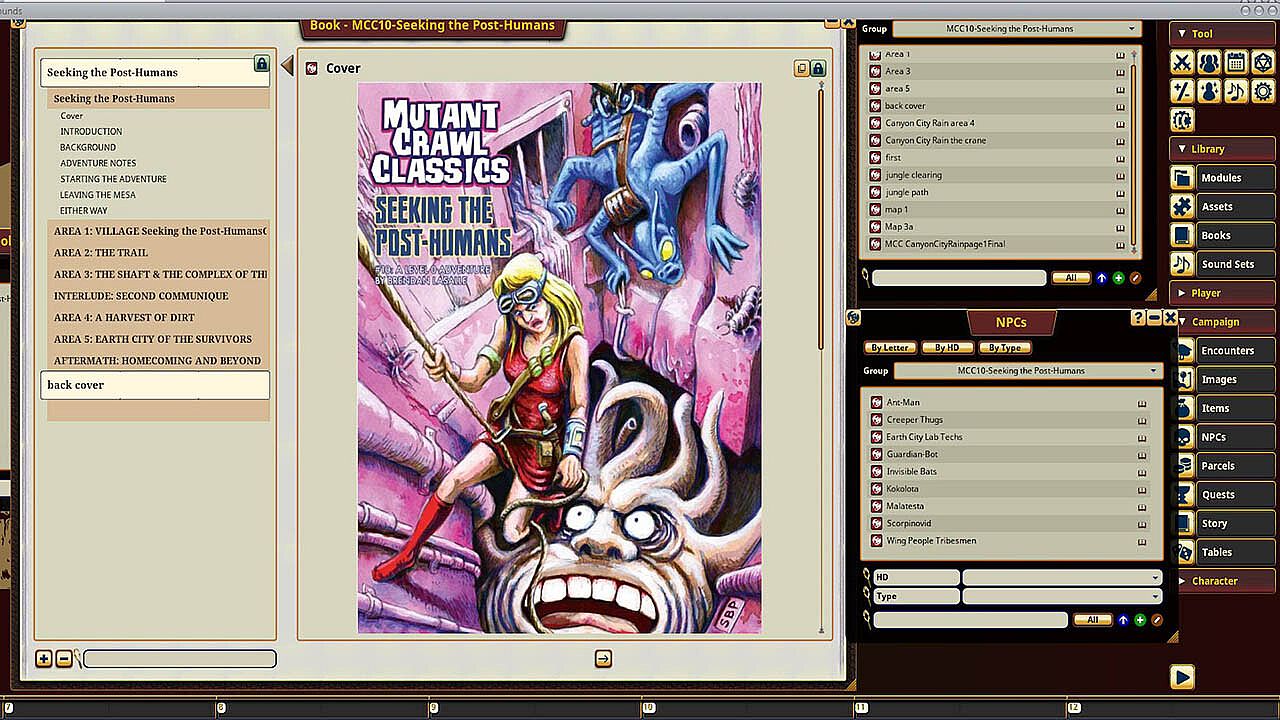Toggle brown edit mode in NPCs list
The image size is (1280, 720).
[x=1156, y=620]
